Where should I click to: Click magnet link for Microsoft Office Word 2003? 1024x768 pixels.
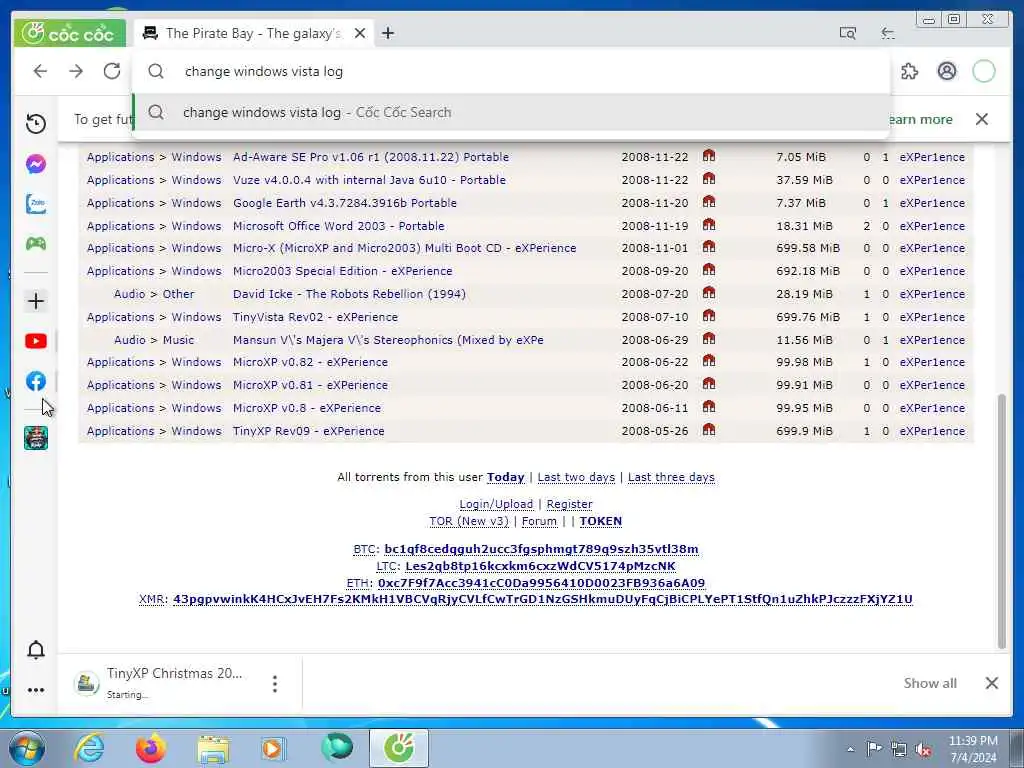[x=709, y=225]
